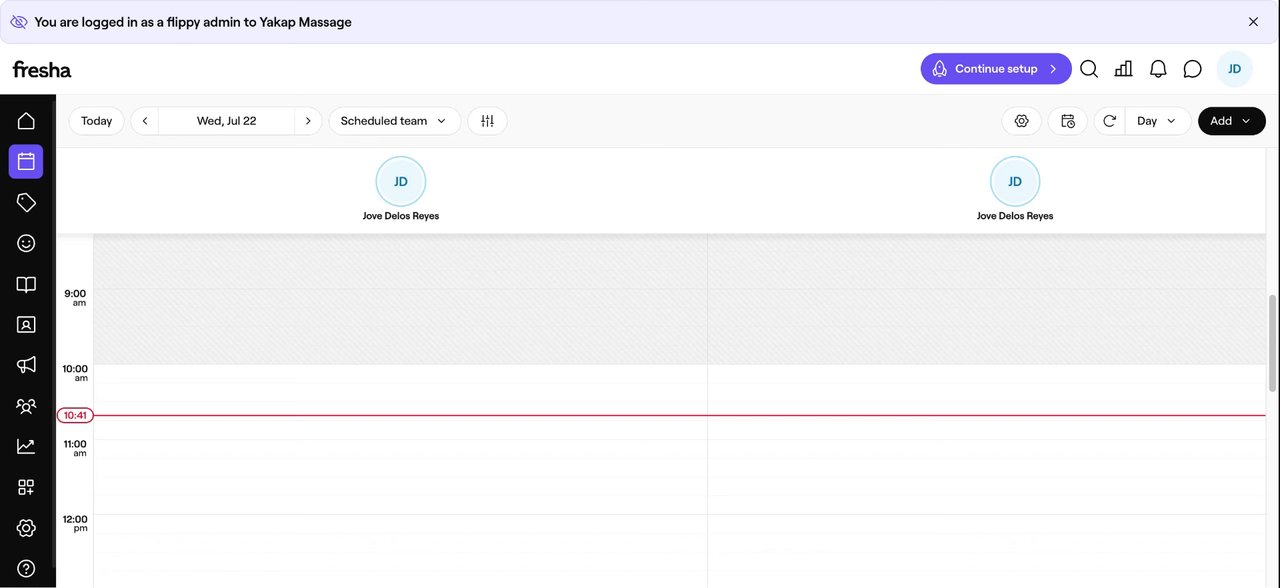Open calendar filters sliders icon
This screenshot has height=588, width=1280.
(x=487, y=121)
